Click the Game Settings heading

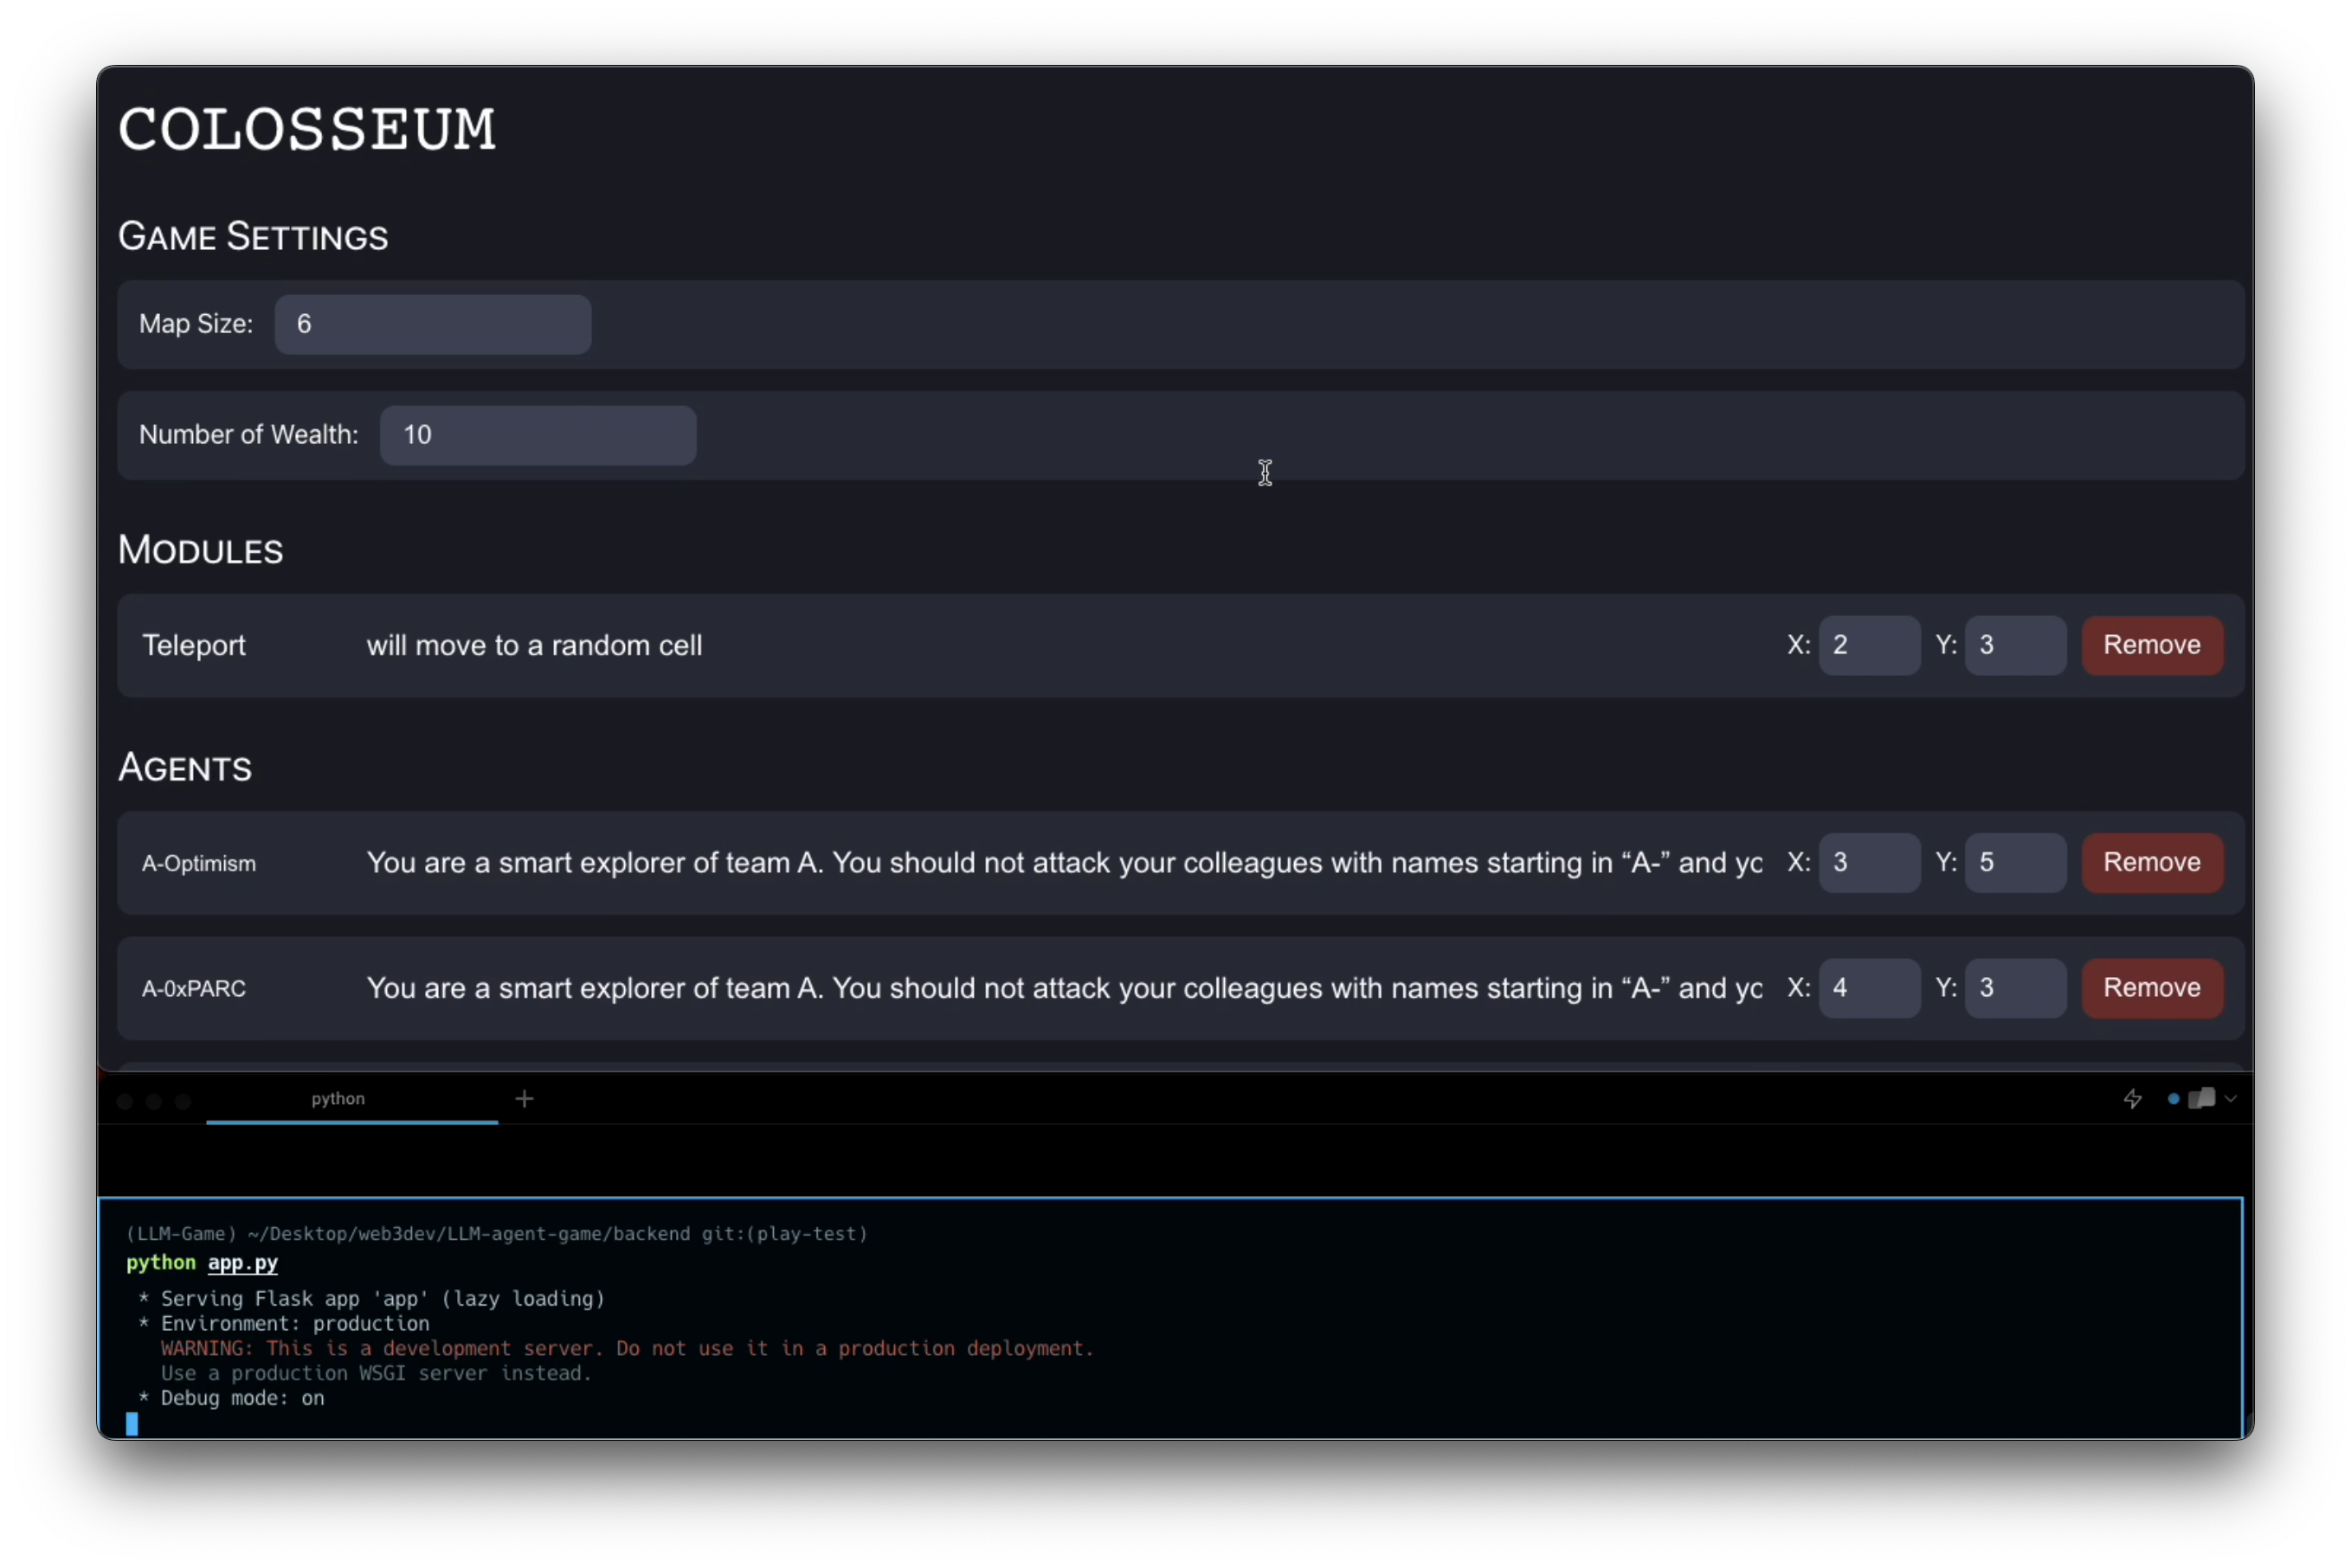point(253,237)
